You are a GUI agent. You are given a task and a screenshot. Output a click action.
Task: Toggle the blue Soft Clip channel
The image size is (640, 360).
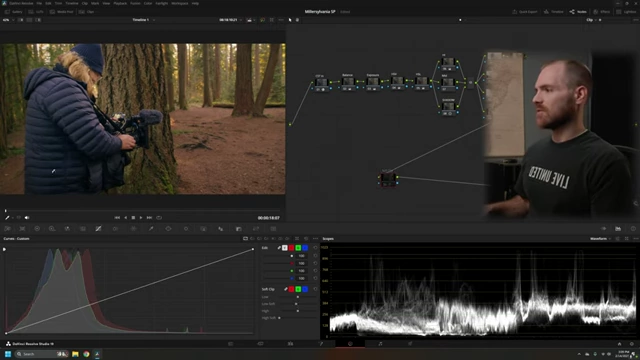click(x=305, y=289)
